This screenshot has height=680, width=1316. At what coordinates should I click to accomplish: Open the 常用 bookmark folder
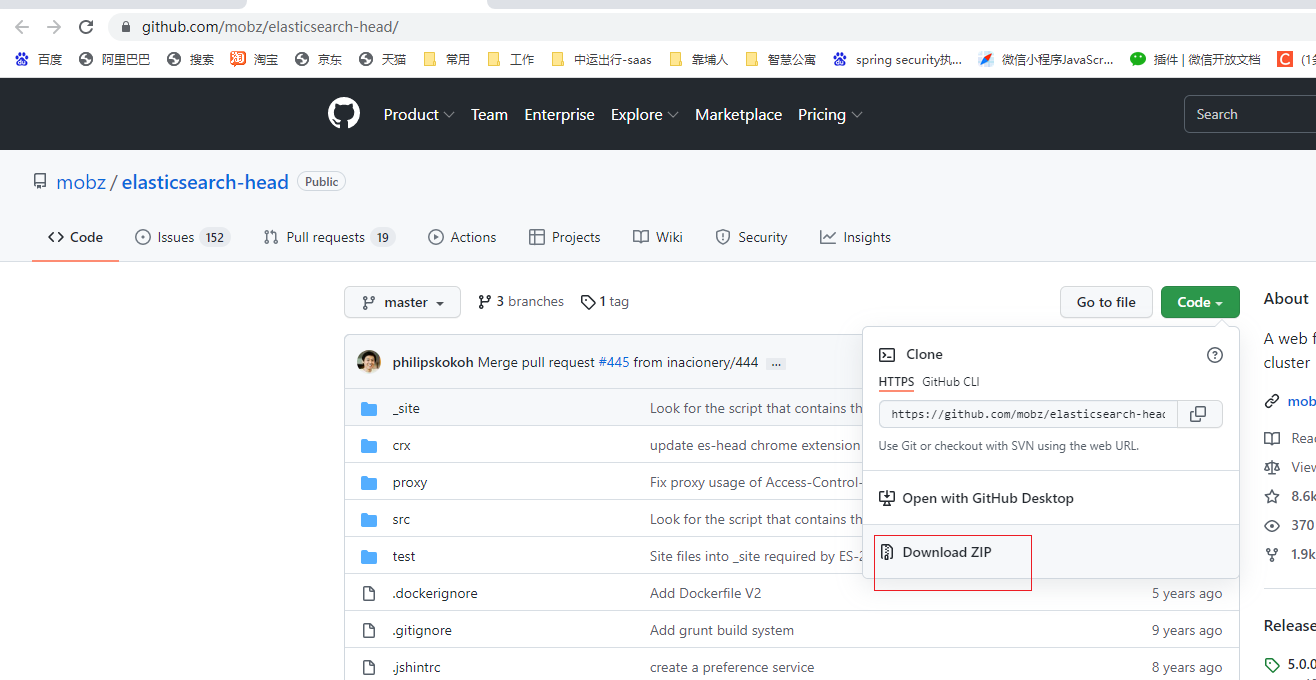(446, 59)
